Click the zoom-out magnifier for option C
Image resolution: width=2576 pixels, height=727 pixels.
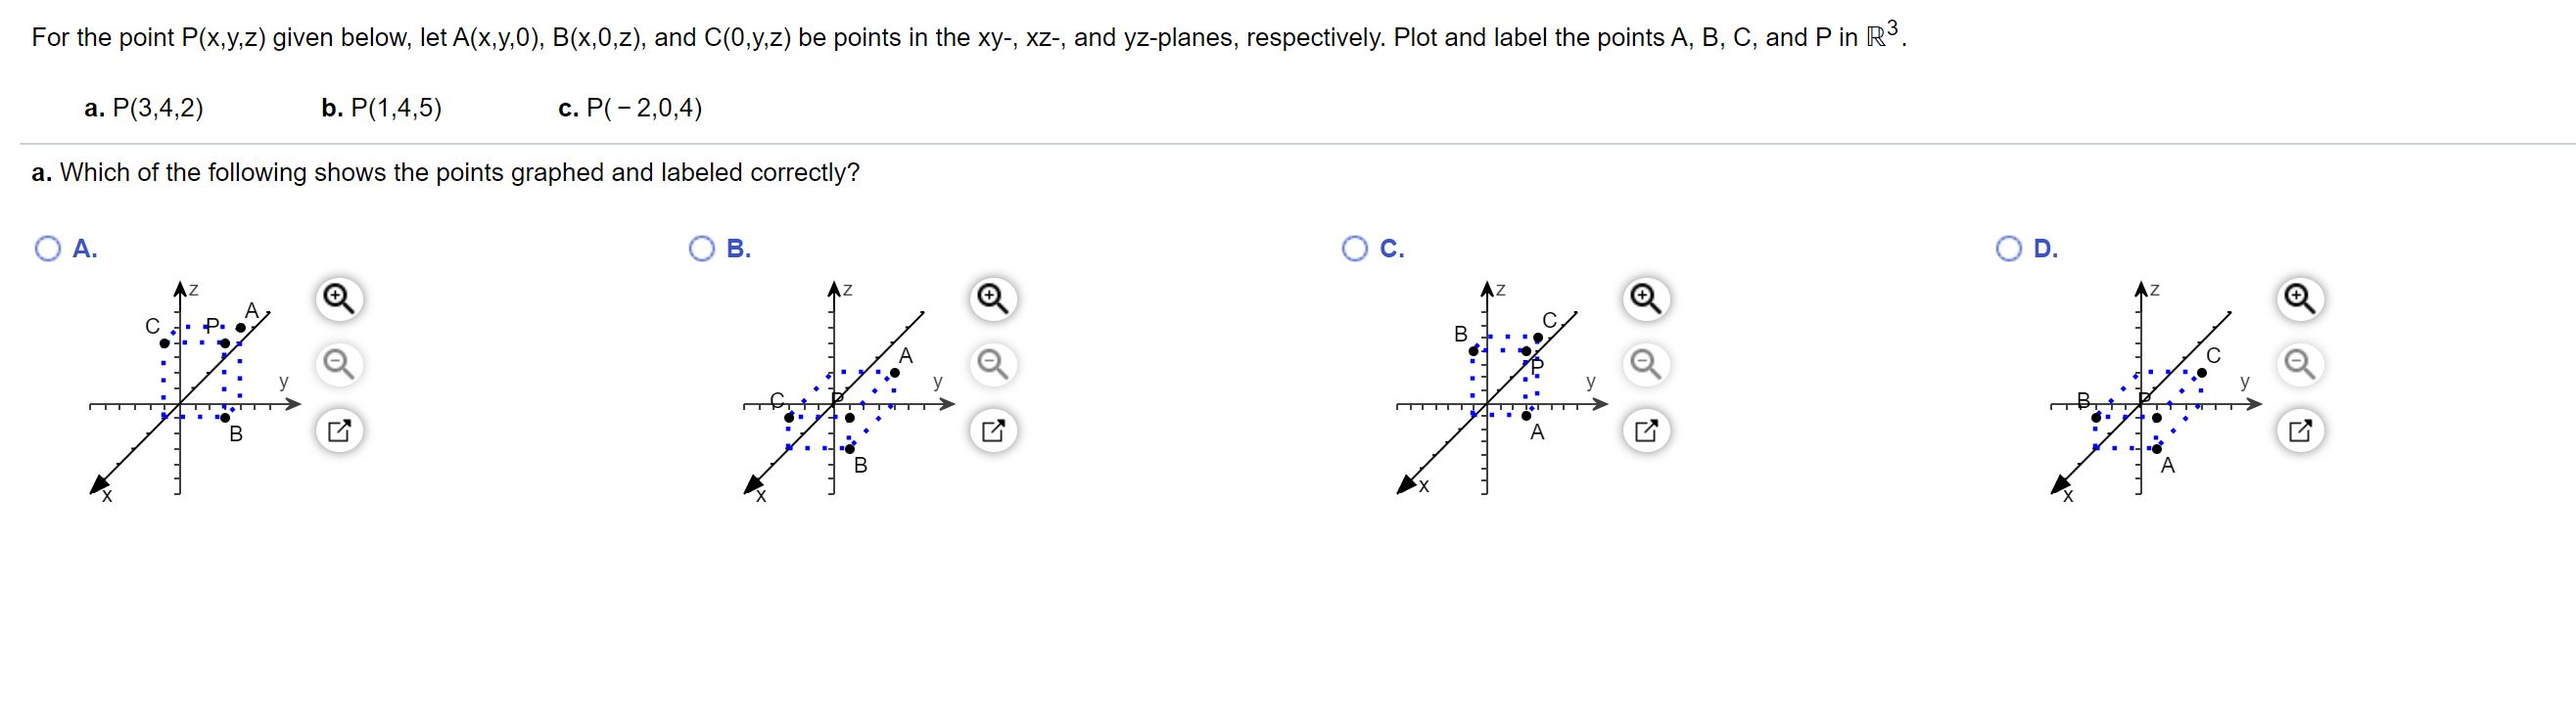point(1646,363)
